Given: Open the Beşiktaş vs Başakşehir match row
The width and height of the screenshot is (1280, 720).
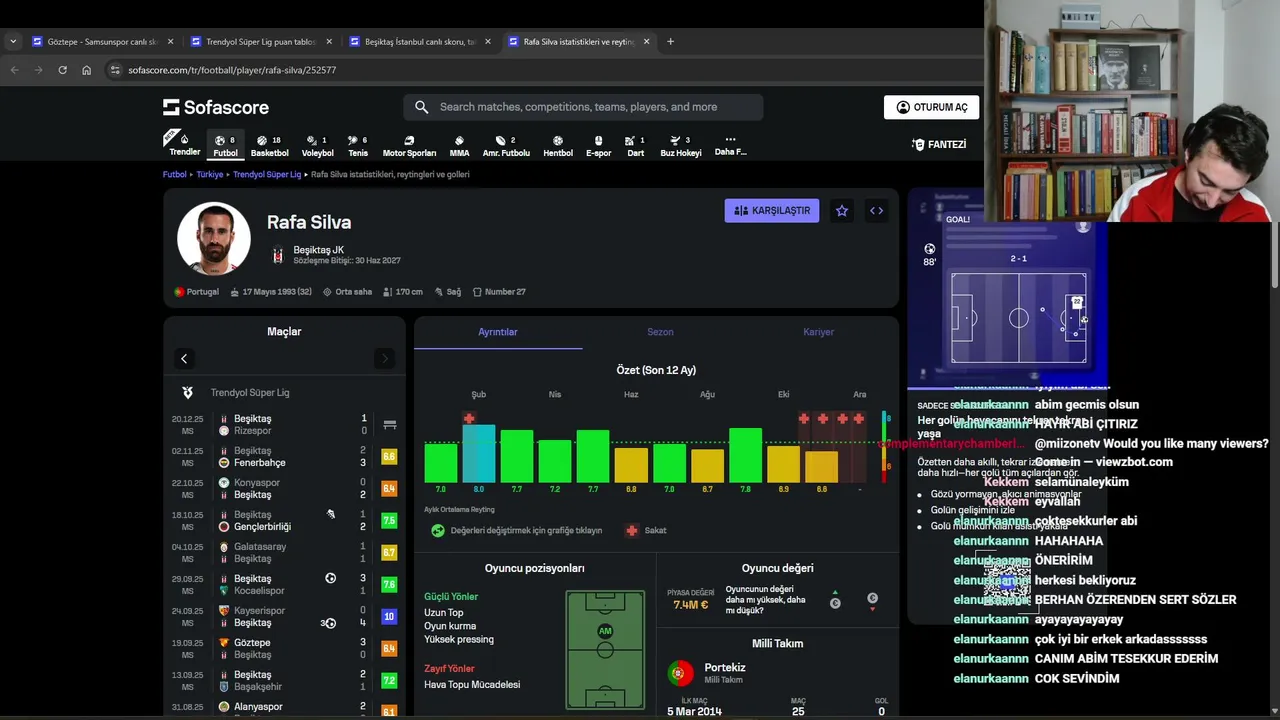Looking at the screenshot, I should [284, 681].
